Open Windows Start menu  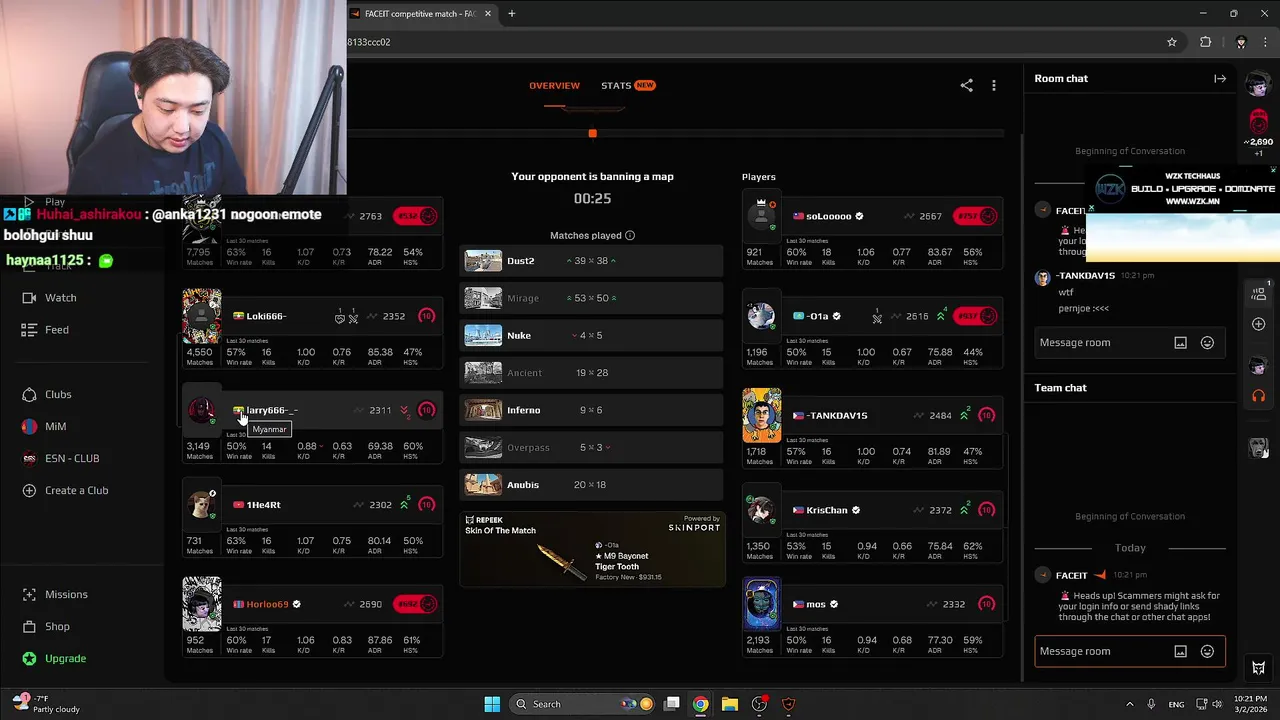pyautogui.click(x=492, y=704)
